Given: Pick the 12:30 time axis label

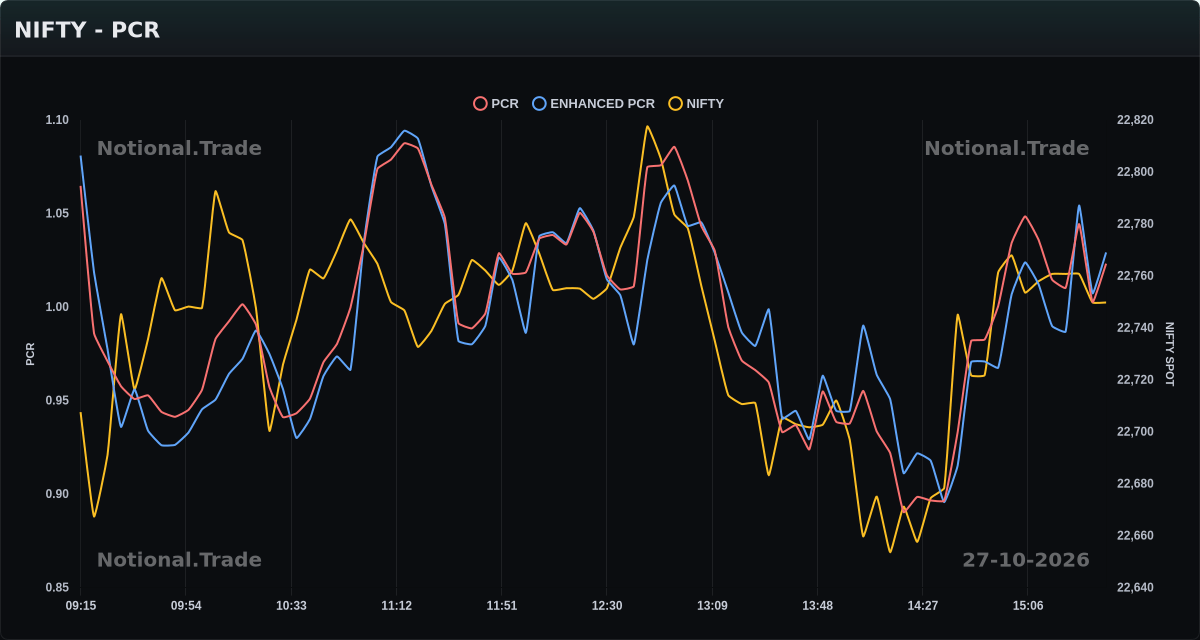Looking at the screenshot, I should [x=607, y=606].
